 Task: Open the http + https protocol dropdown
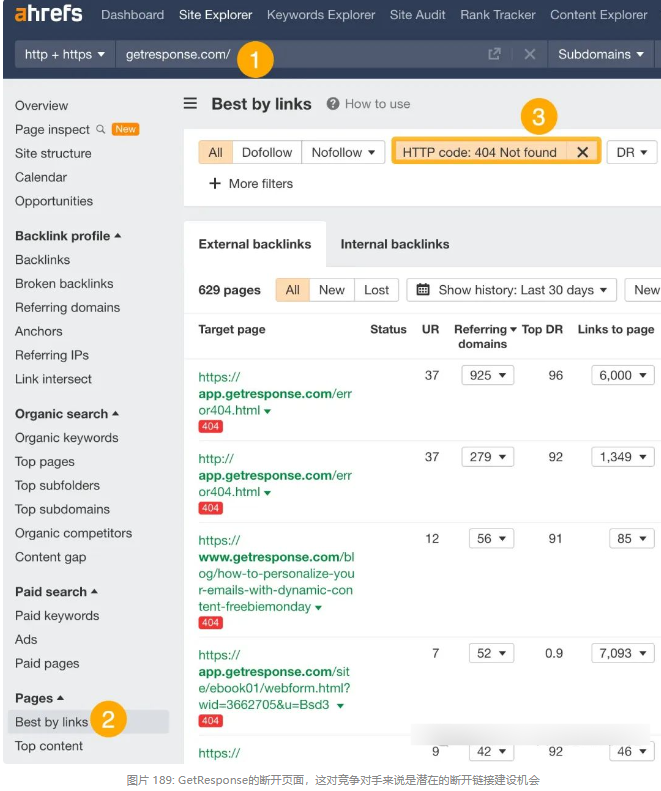point(64,54)
